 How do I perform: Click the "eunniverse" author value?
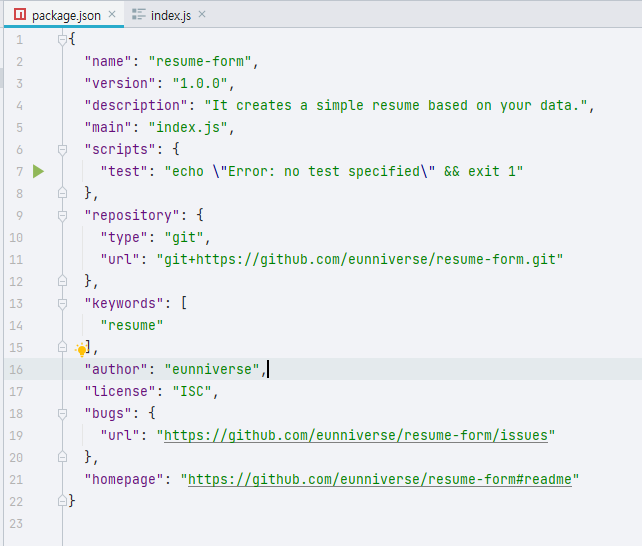point(212,369)
